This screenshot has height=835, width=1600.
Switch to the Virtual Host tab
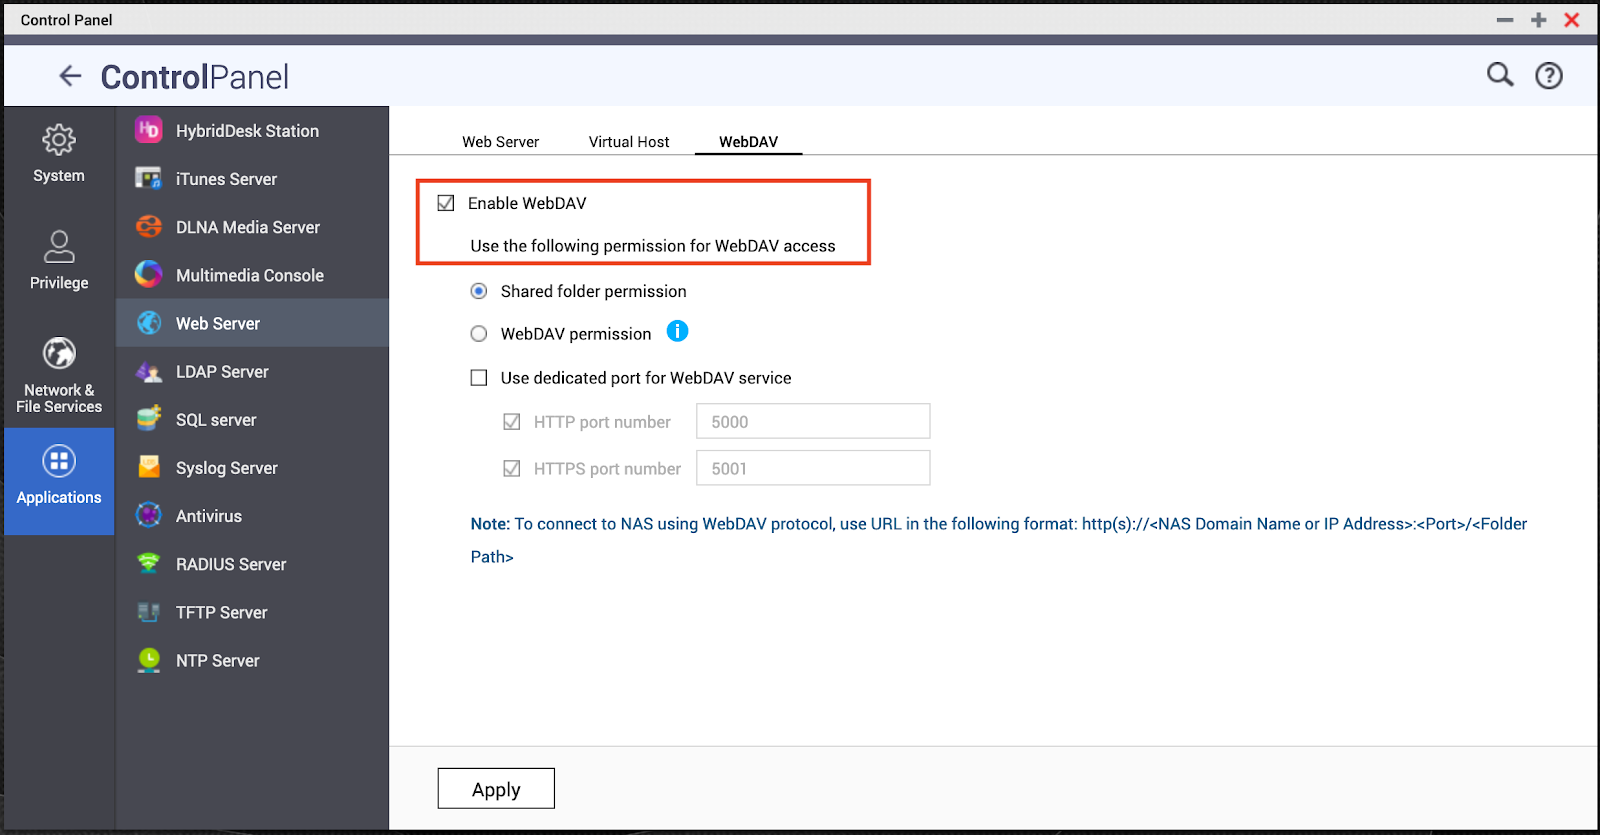629,142
